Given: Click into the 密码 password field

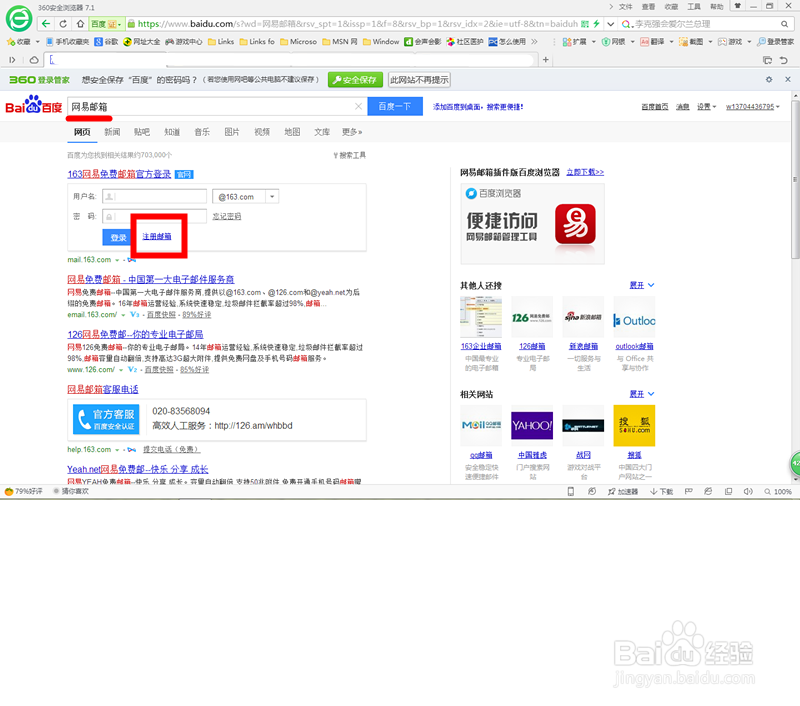Looking at the screenshot, I should [154, 216].
